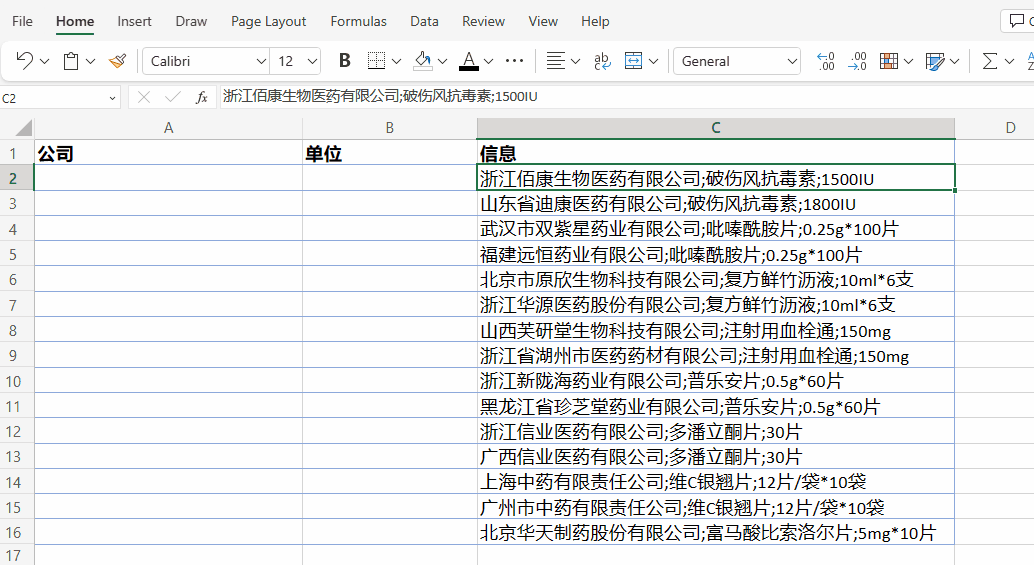
Task: Click cell with 北京华天制药股份有限公司
Action: [x=715, y=533]
